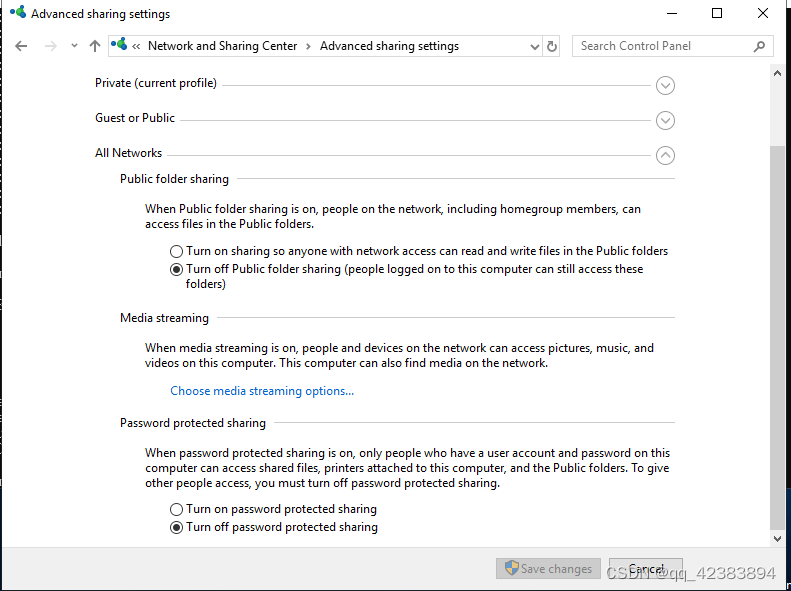Open recent locations dropdown arrow
This screenshot has height=591, width=791.
coord(74,46)
